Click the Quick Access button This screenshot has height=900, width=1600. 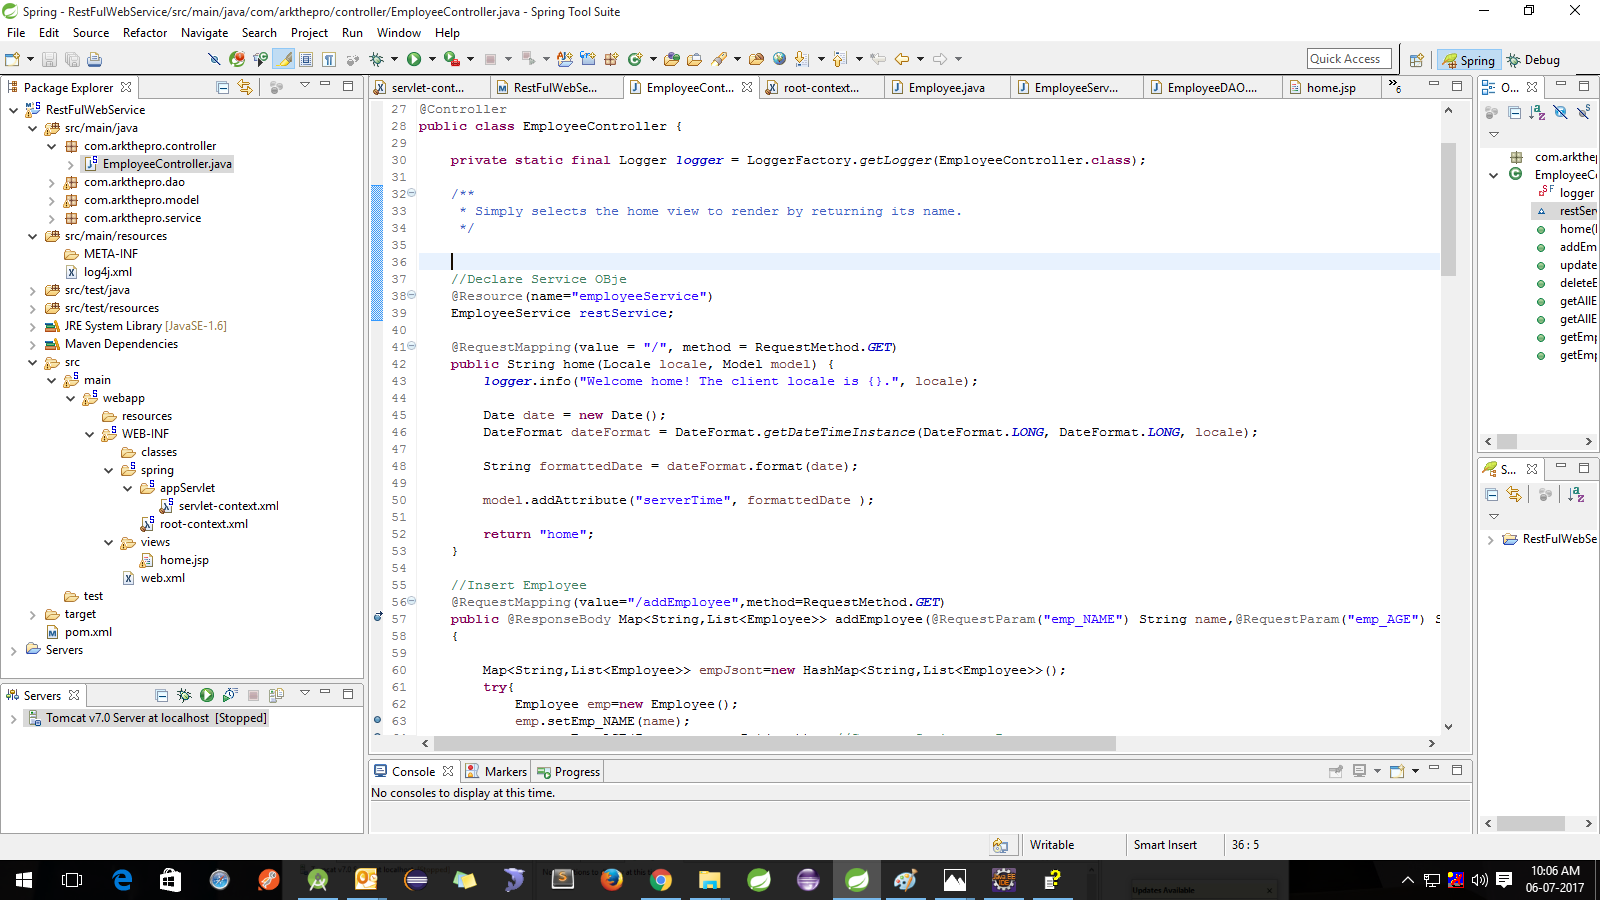tap(1348, 58)
